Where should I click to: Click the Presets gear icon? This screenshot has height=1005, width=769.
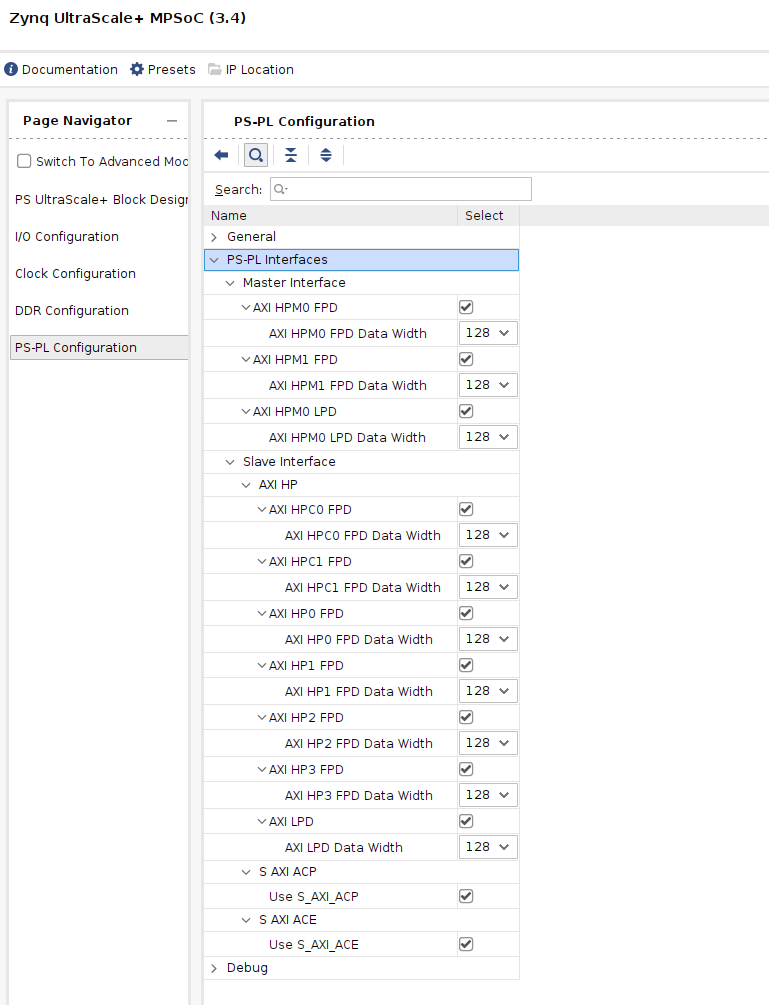click(x=136, y=69)
